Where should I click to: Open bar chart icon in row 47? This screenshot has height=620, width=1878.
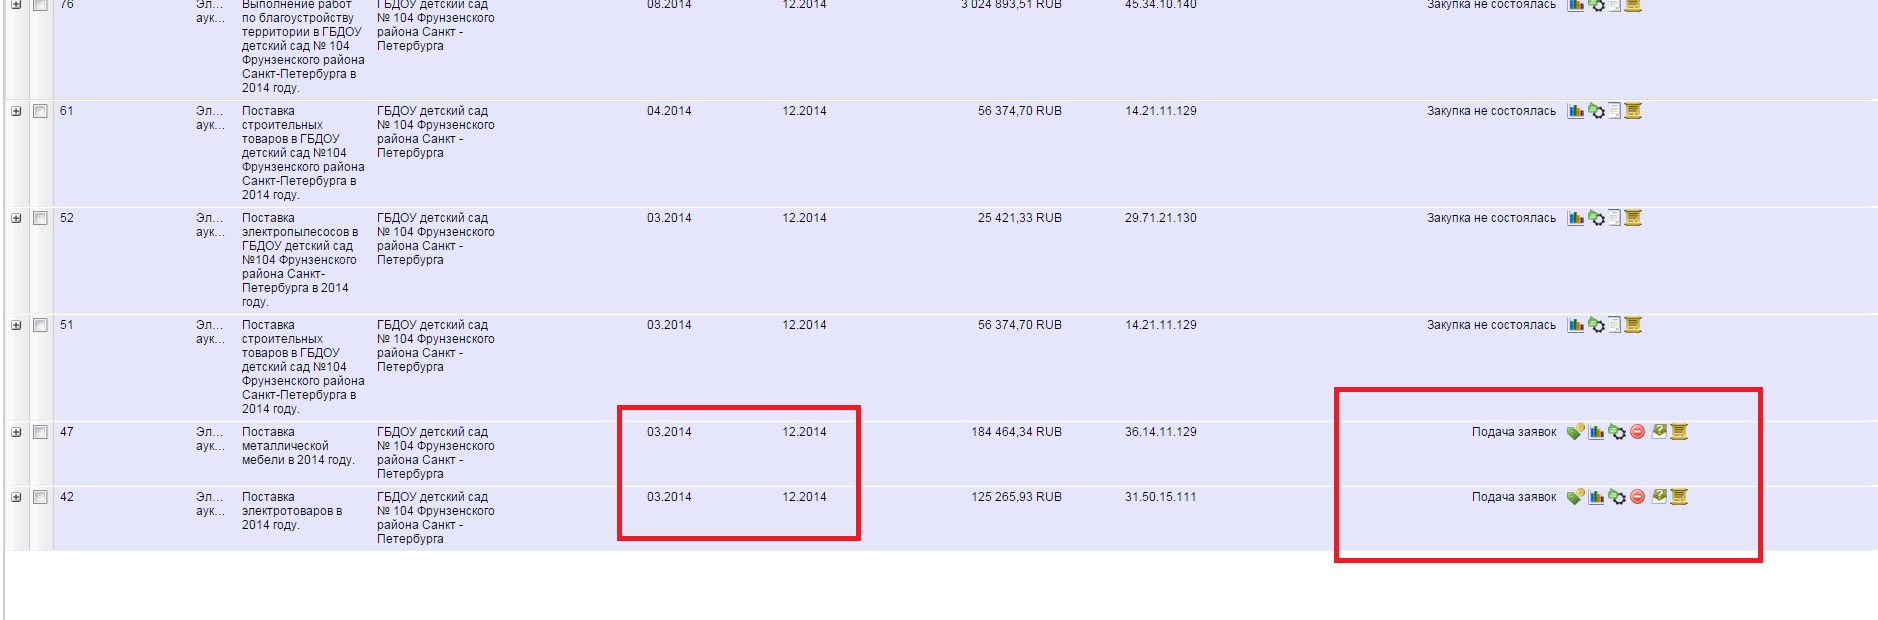(x=1597, y=432)
